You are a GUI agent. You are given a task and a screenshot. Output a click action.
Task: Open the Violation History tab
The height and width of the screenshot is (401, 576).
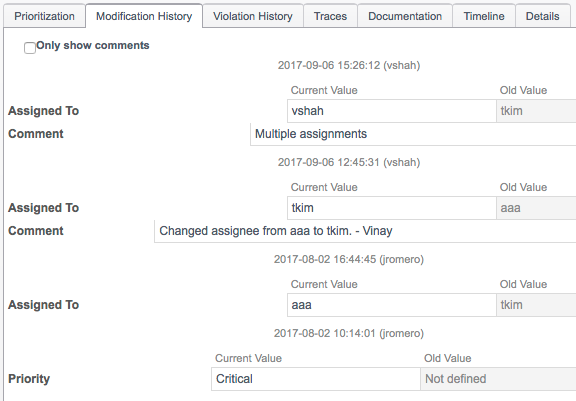(x=253, y=16)
